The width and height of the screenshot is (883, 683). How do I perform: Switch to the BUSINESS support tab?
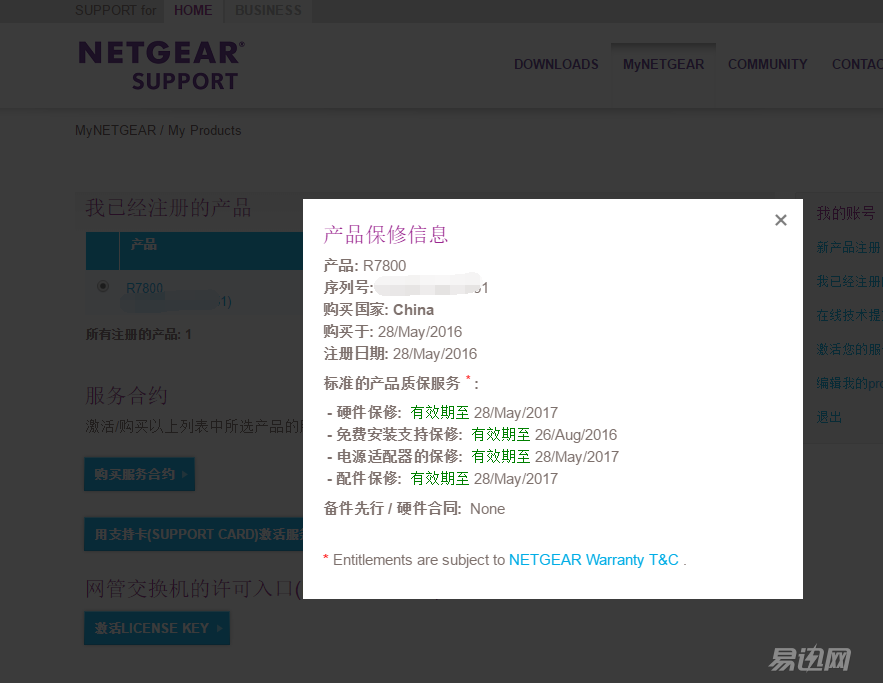[x=268, y=11]
